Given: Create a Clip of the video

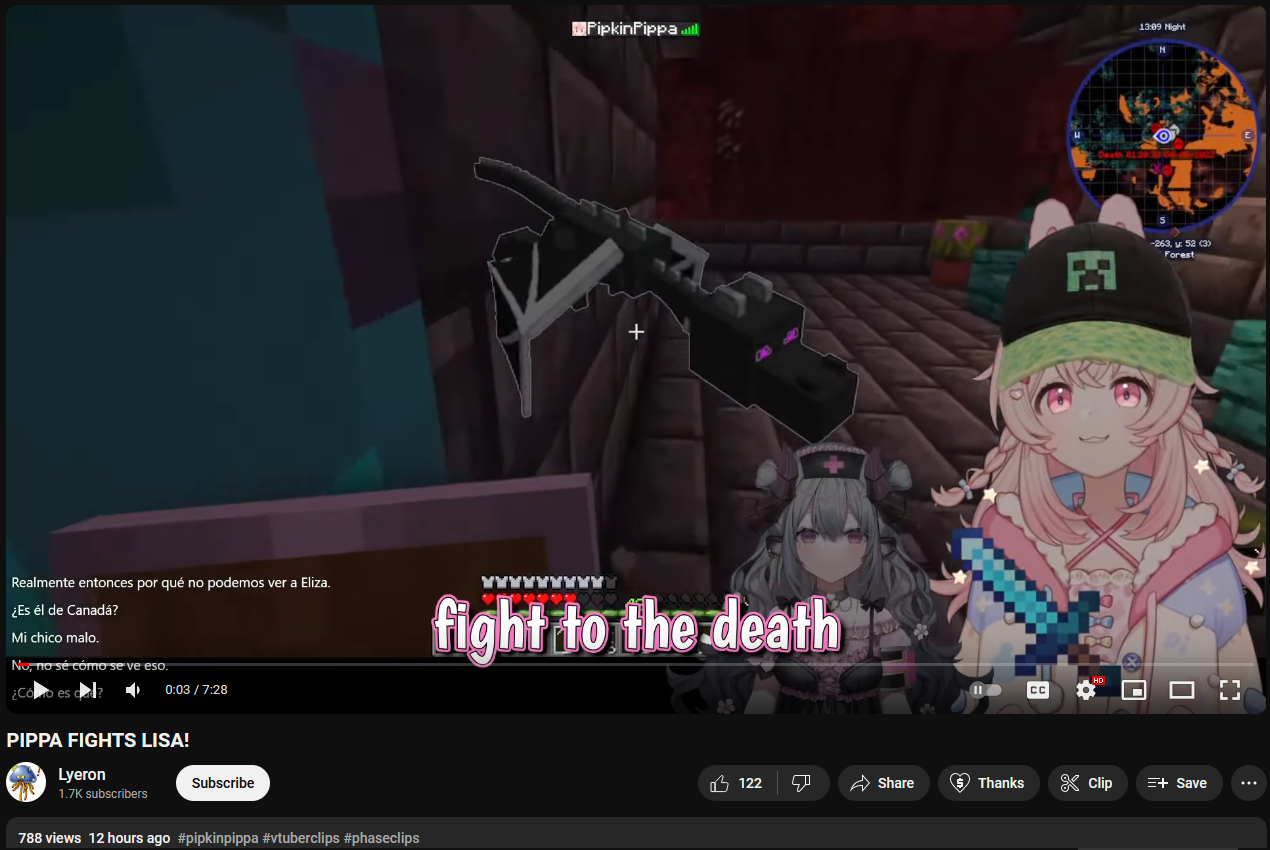Looking at the screenshot, I should (1087, 783).
